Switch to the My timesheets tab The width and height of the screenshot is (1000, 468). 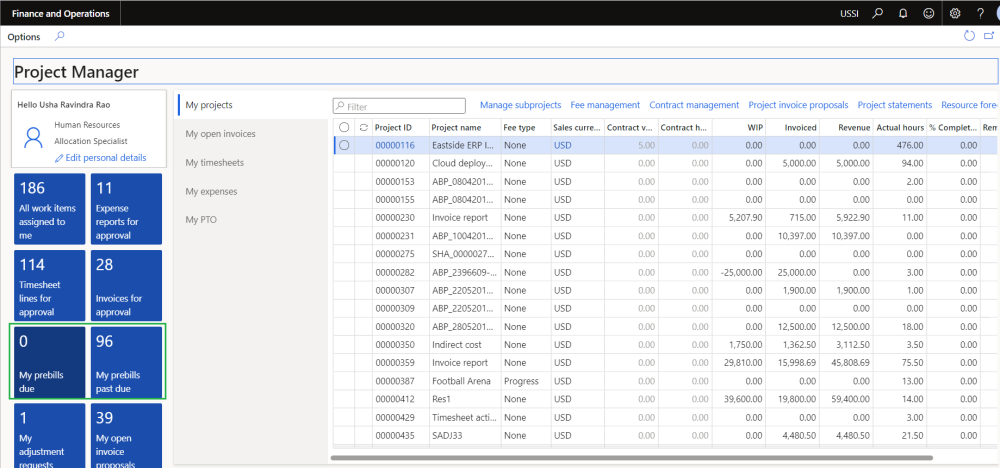pyautogui.click(x=214, y=162)
